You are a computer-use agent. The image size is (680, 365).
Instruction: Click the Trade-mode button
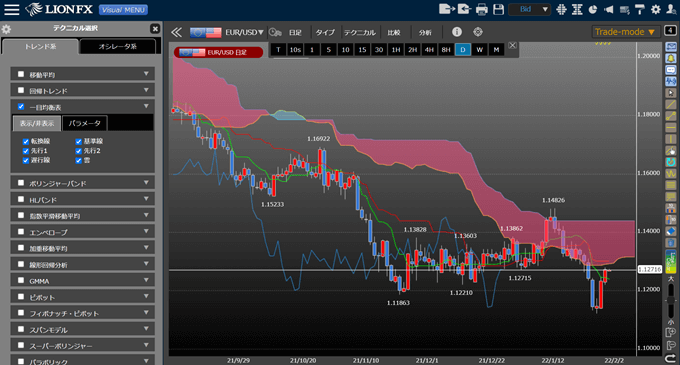click(x=625, y=32)
